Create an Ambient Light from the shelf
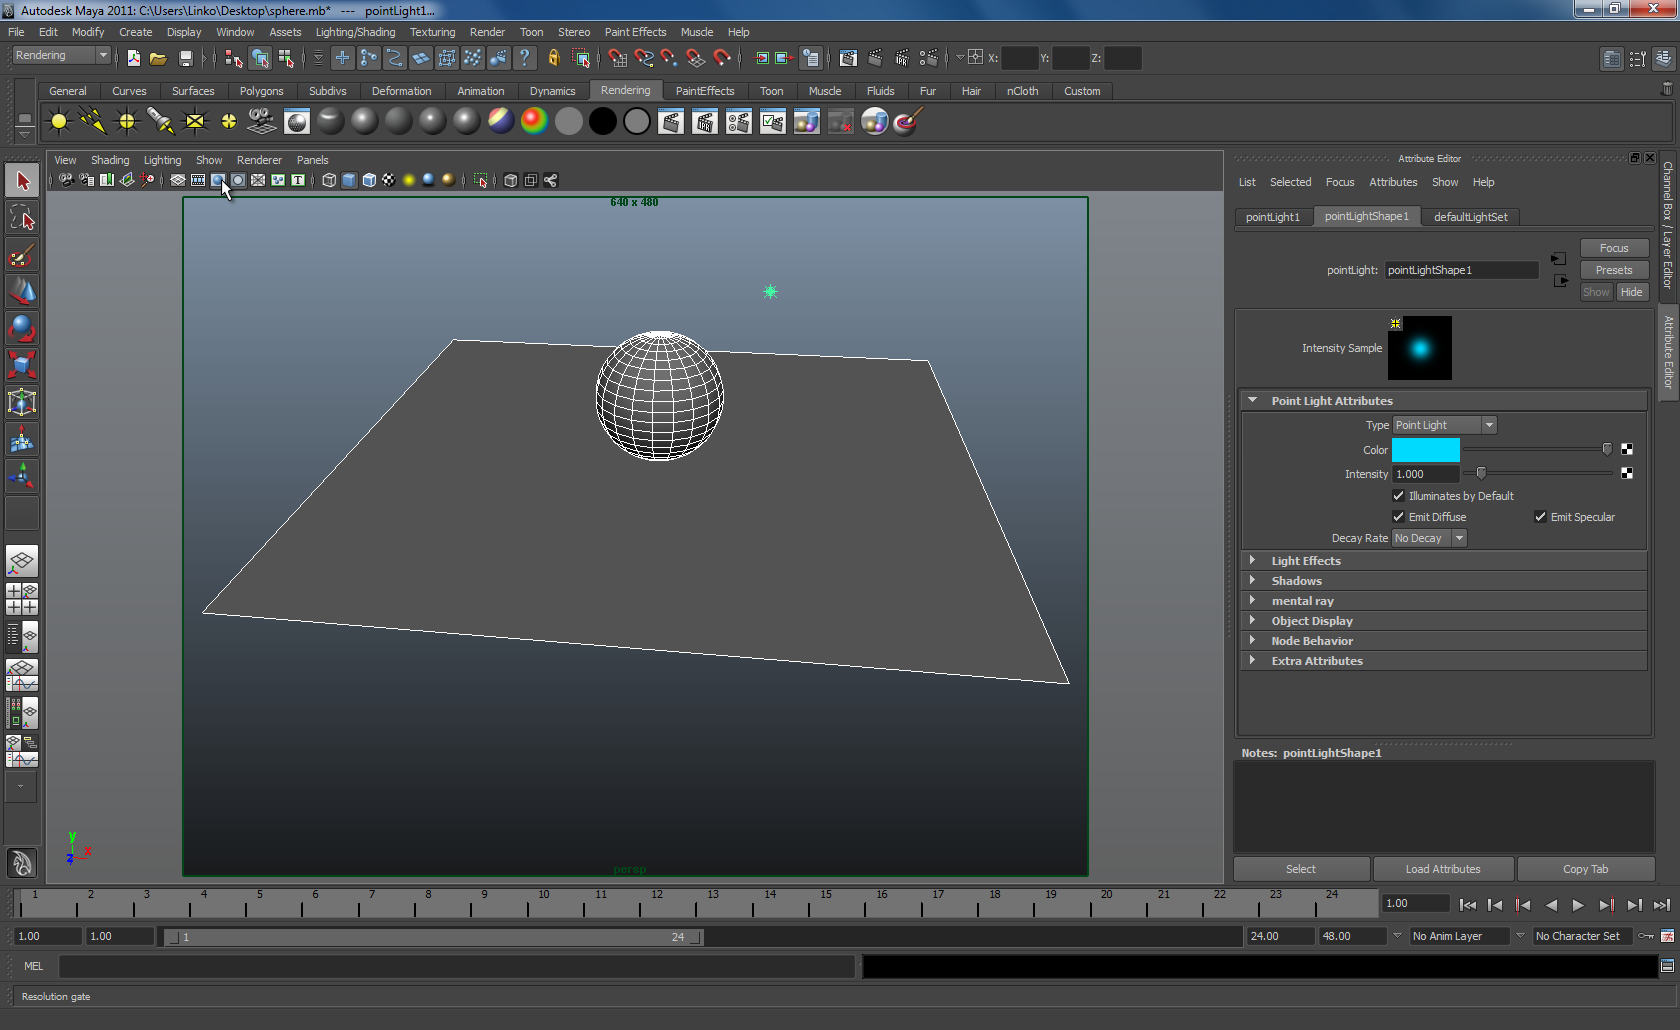This screenshot has width=1680, height=1030. click(59, 122)
